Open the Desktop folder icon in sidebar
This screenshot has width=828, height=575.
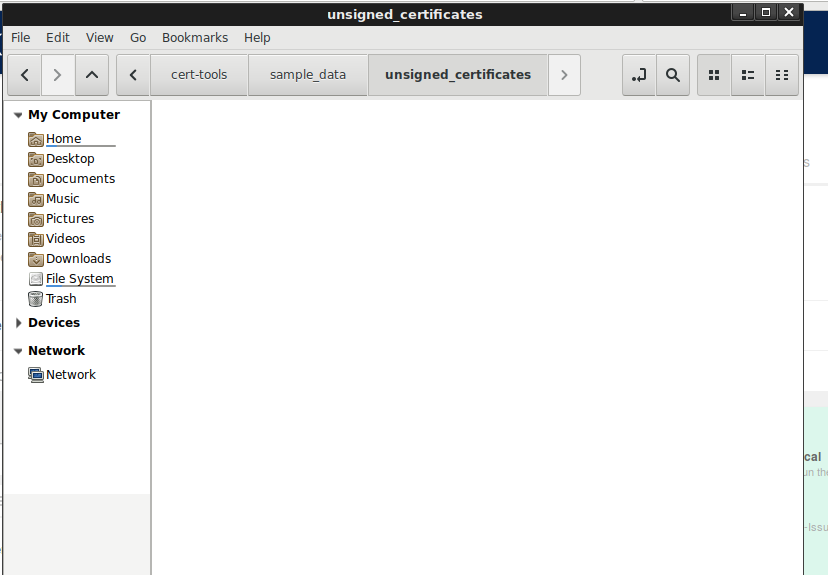(35, 159)
